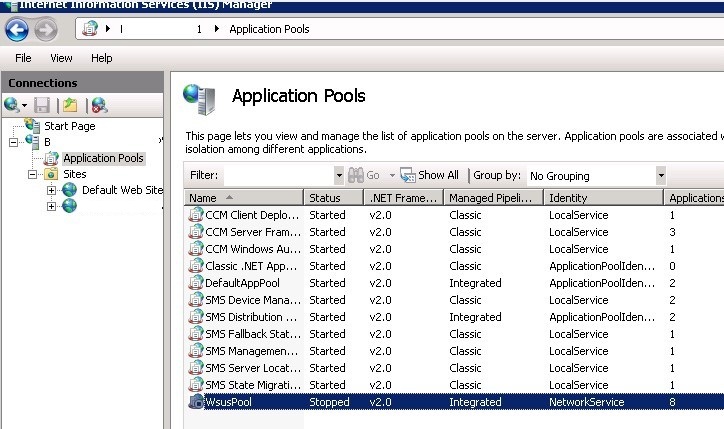Select SMS Fallback Stat... pool row
724x429 pixels.
click(454, 334)
